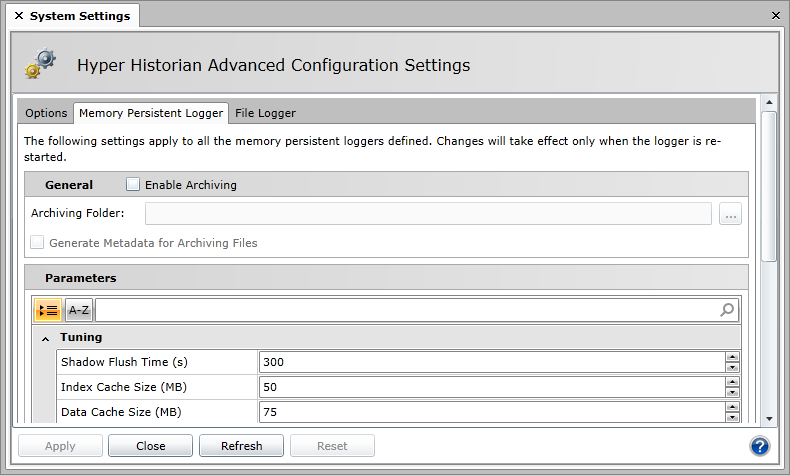Click the vertical scrollbar thumb

pos(768,185)
